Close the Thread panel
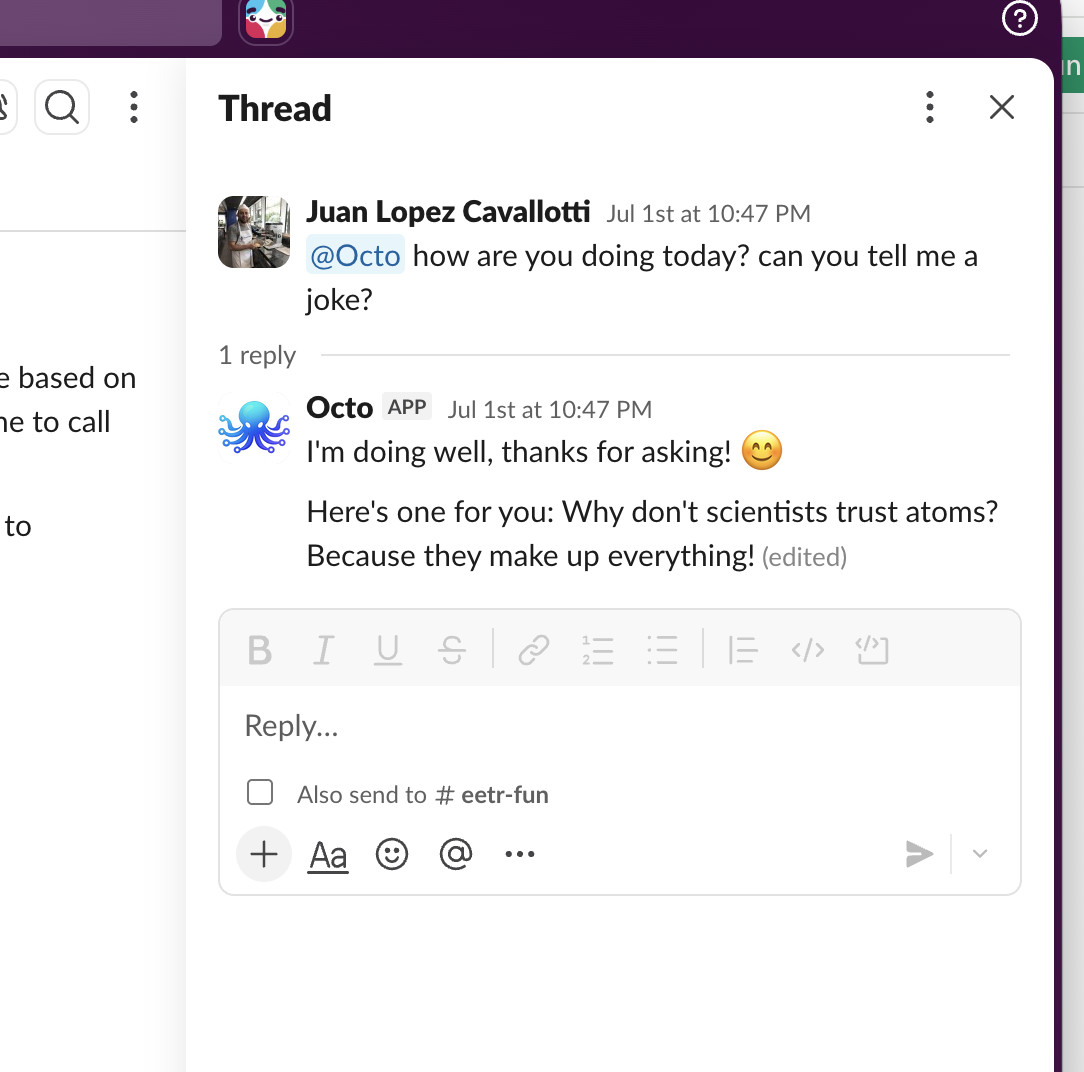 tap(1002, 108)
